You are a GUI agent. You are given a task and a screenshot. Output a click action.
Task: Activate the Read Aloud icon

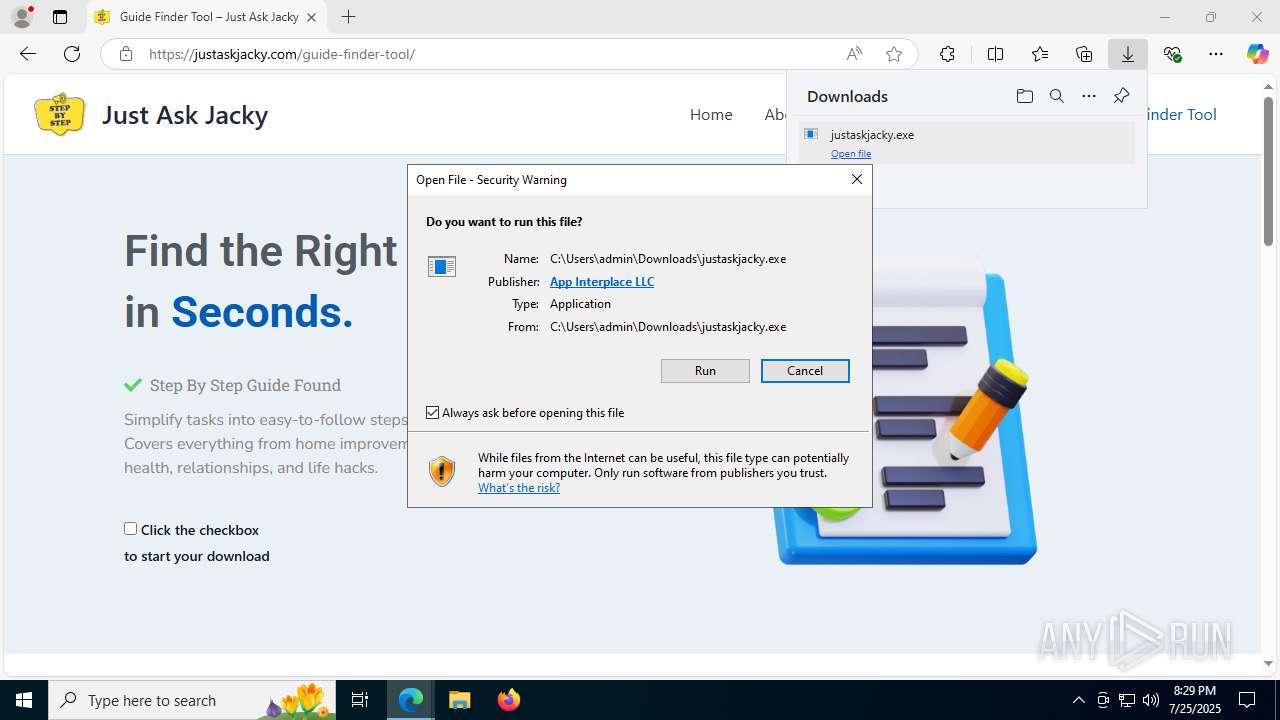[854, 54]
